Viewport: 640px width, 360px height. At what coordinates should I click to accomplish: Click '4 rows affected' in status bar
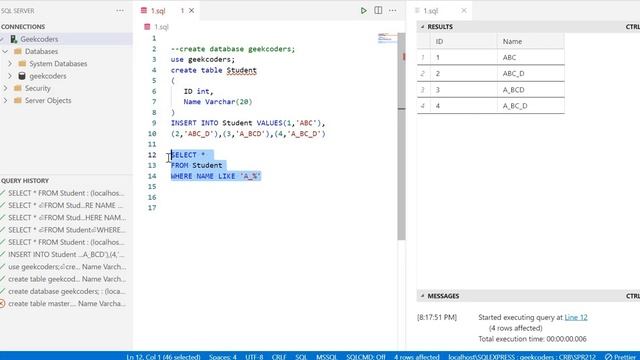tap(417, 357)
